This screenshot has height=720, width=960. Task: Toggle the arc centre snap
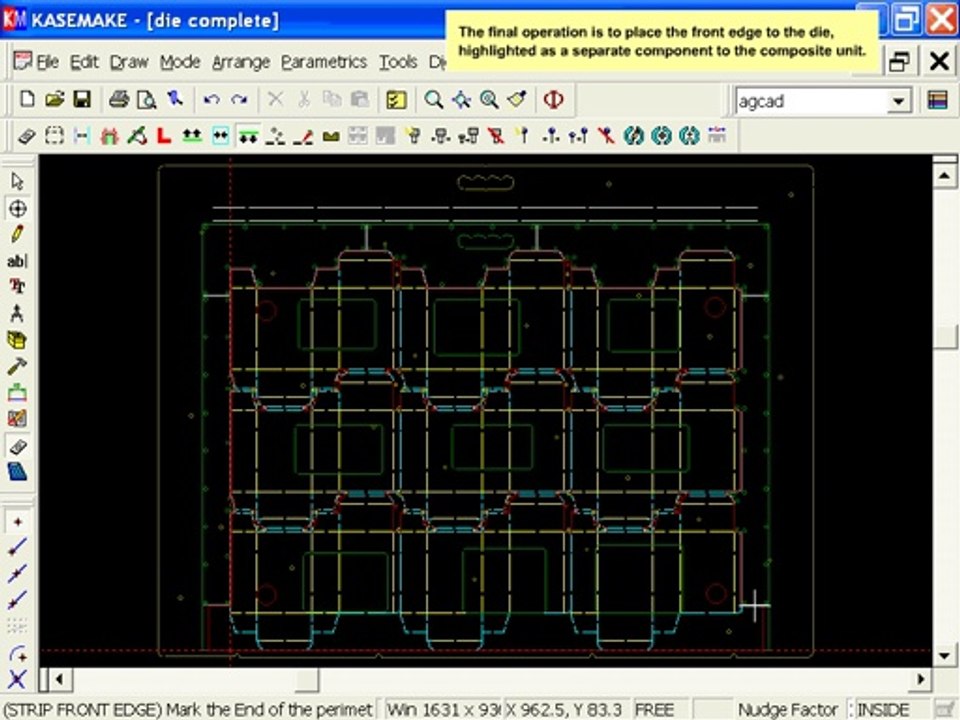click(17, 654)
